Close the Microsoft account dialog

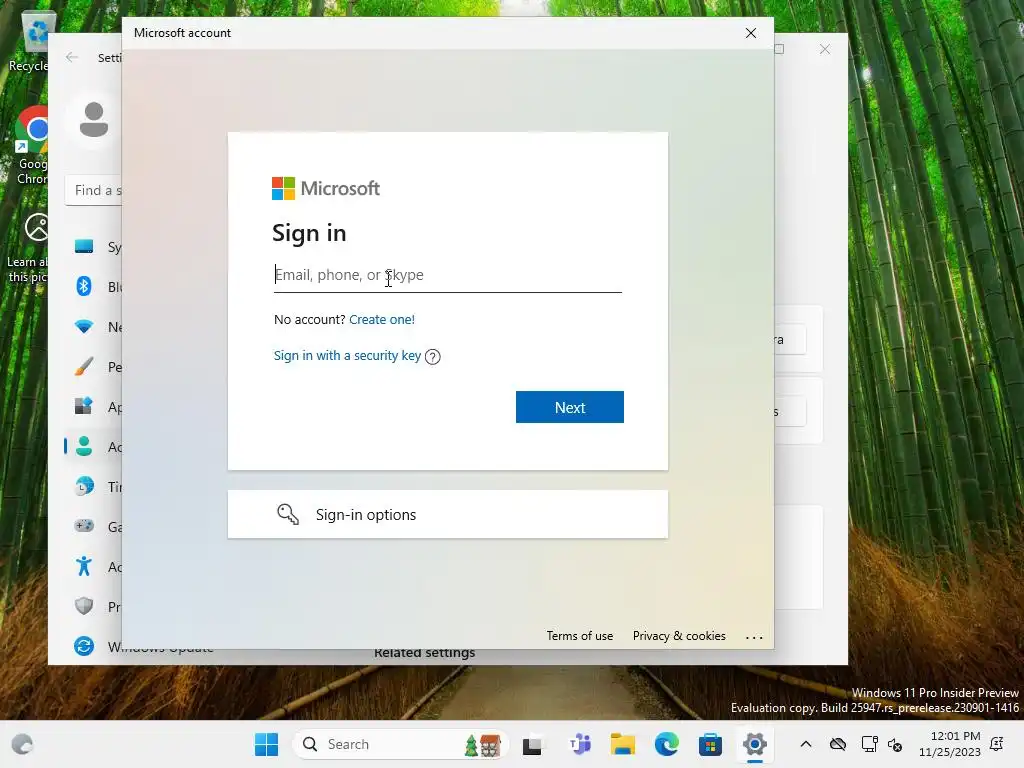tap(750, 33)
